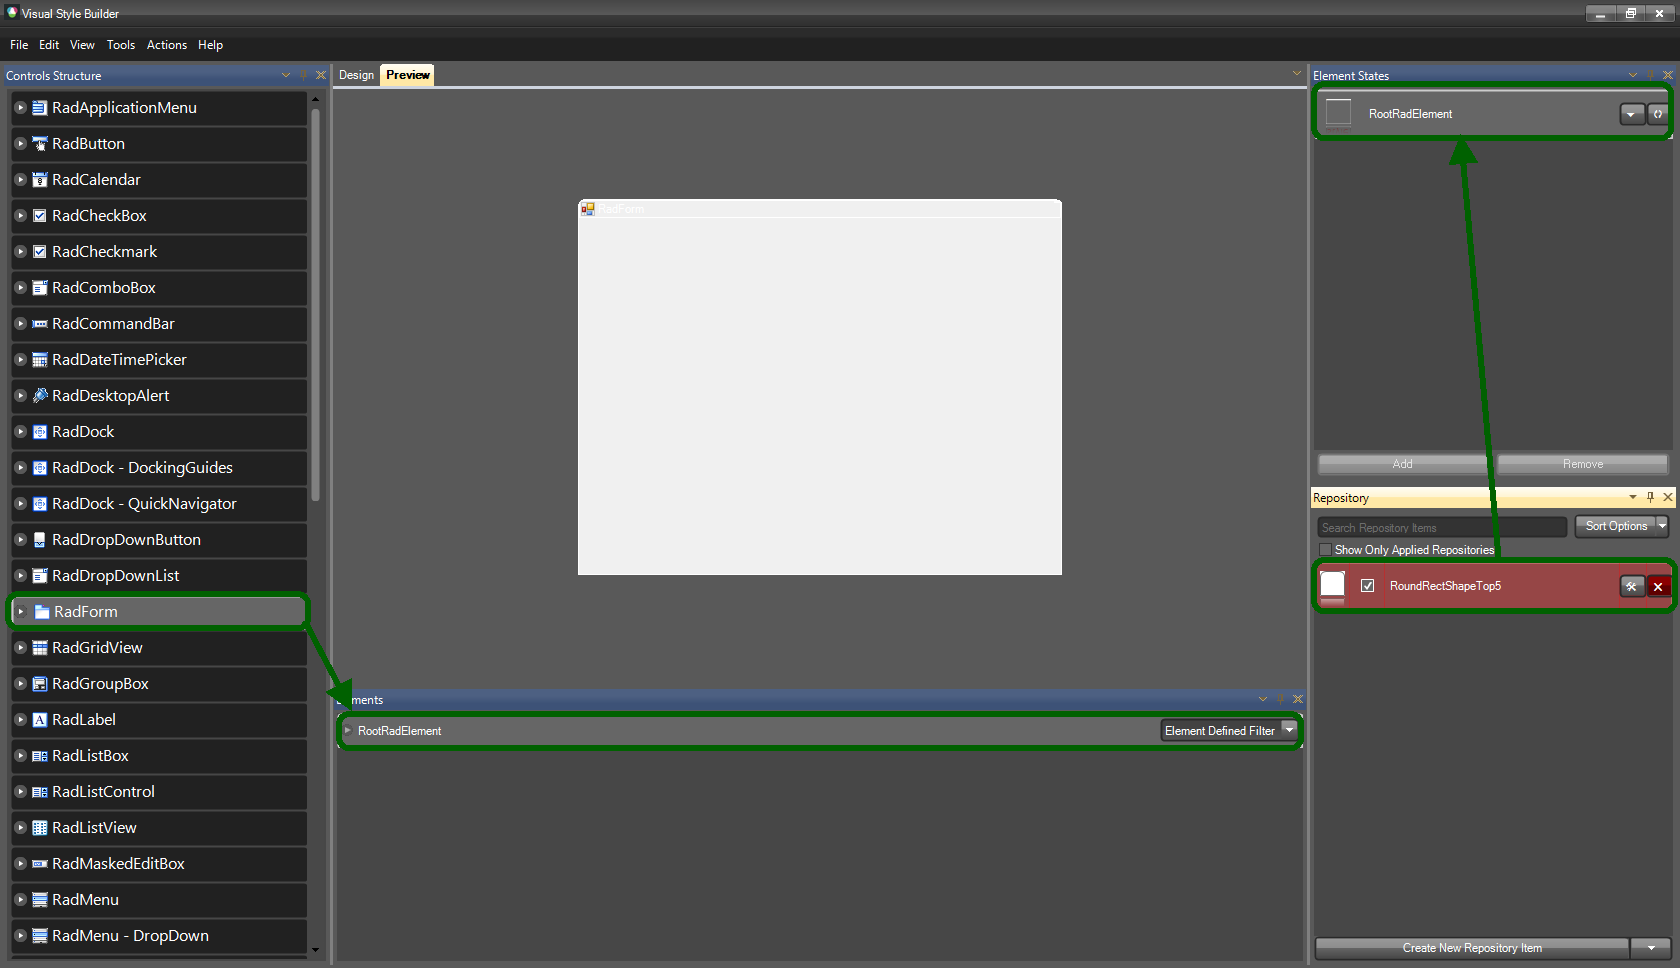The height and width of the screenshot is (968, 1680).
Task: Open the Help menu
Action: point(210,45)
